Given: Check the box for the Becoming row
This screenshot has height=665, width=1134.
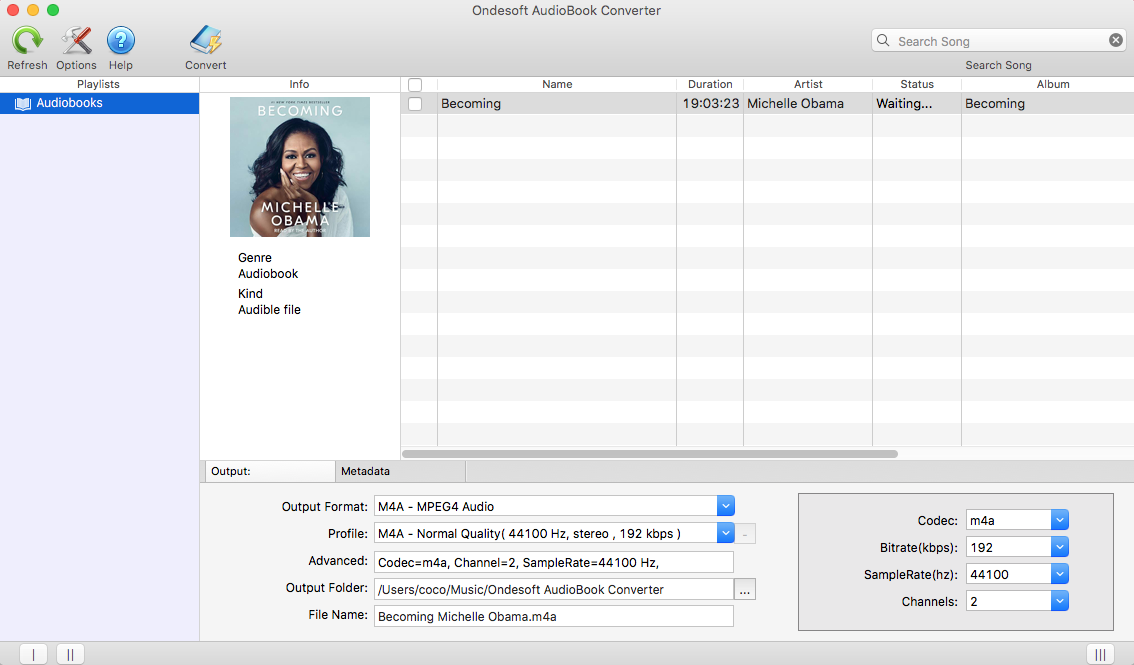Looking at the screenshot, I should (x=415, y=104).
